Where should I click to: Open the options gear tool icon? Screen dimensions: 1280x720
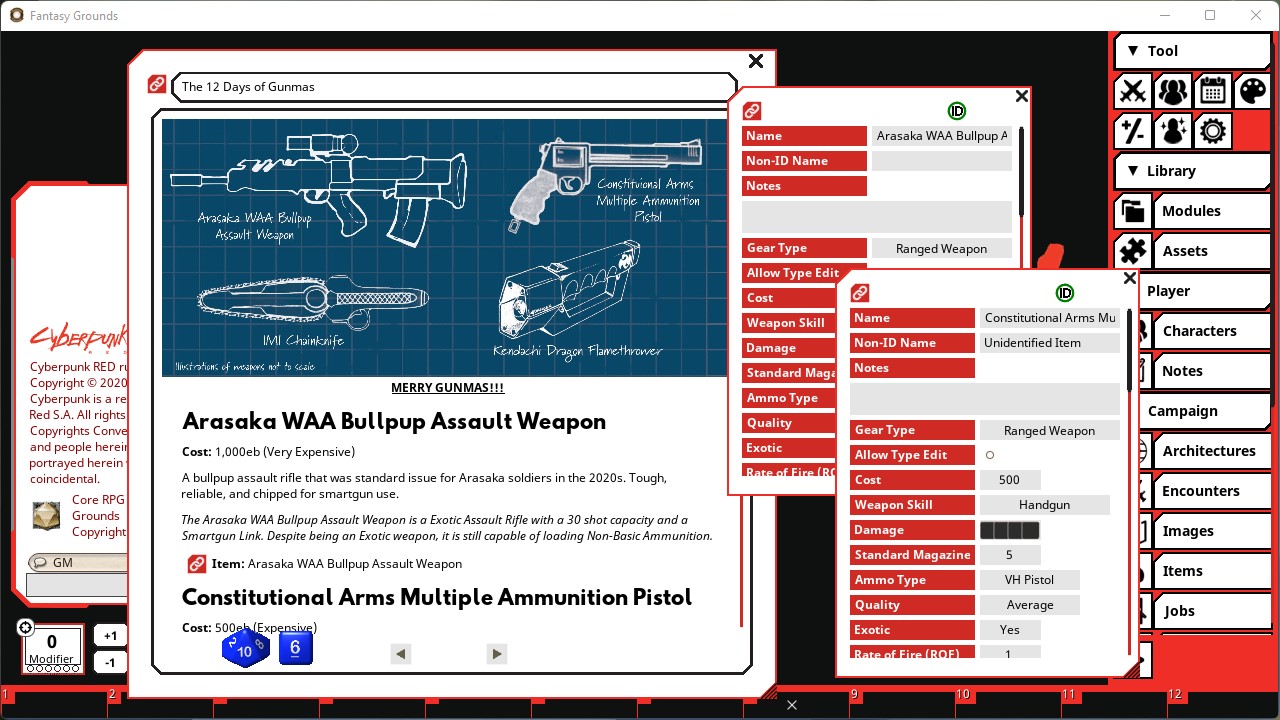click(x=1212, y=131)
